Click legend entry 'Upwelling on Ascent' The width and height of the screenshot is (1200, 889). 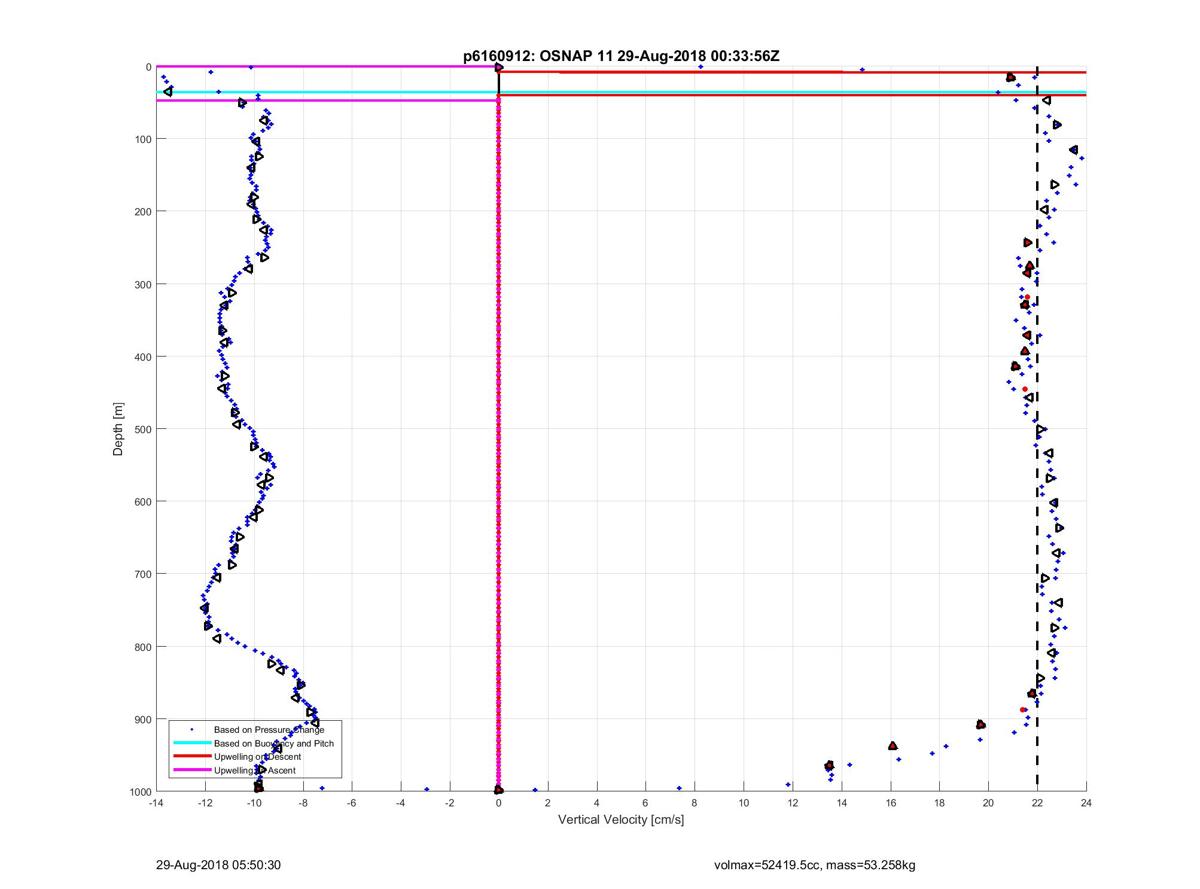click(256, 770)
